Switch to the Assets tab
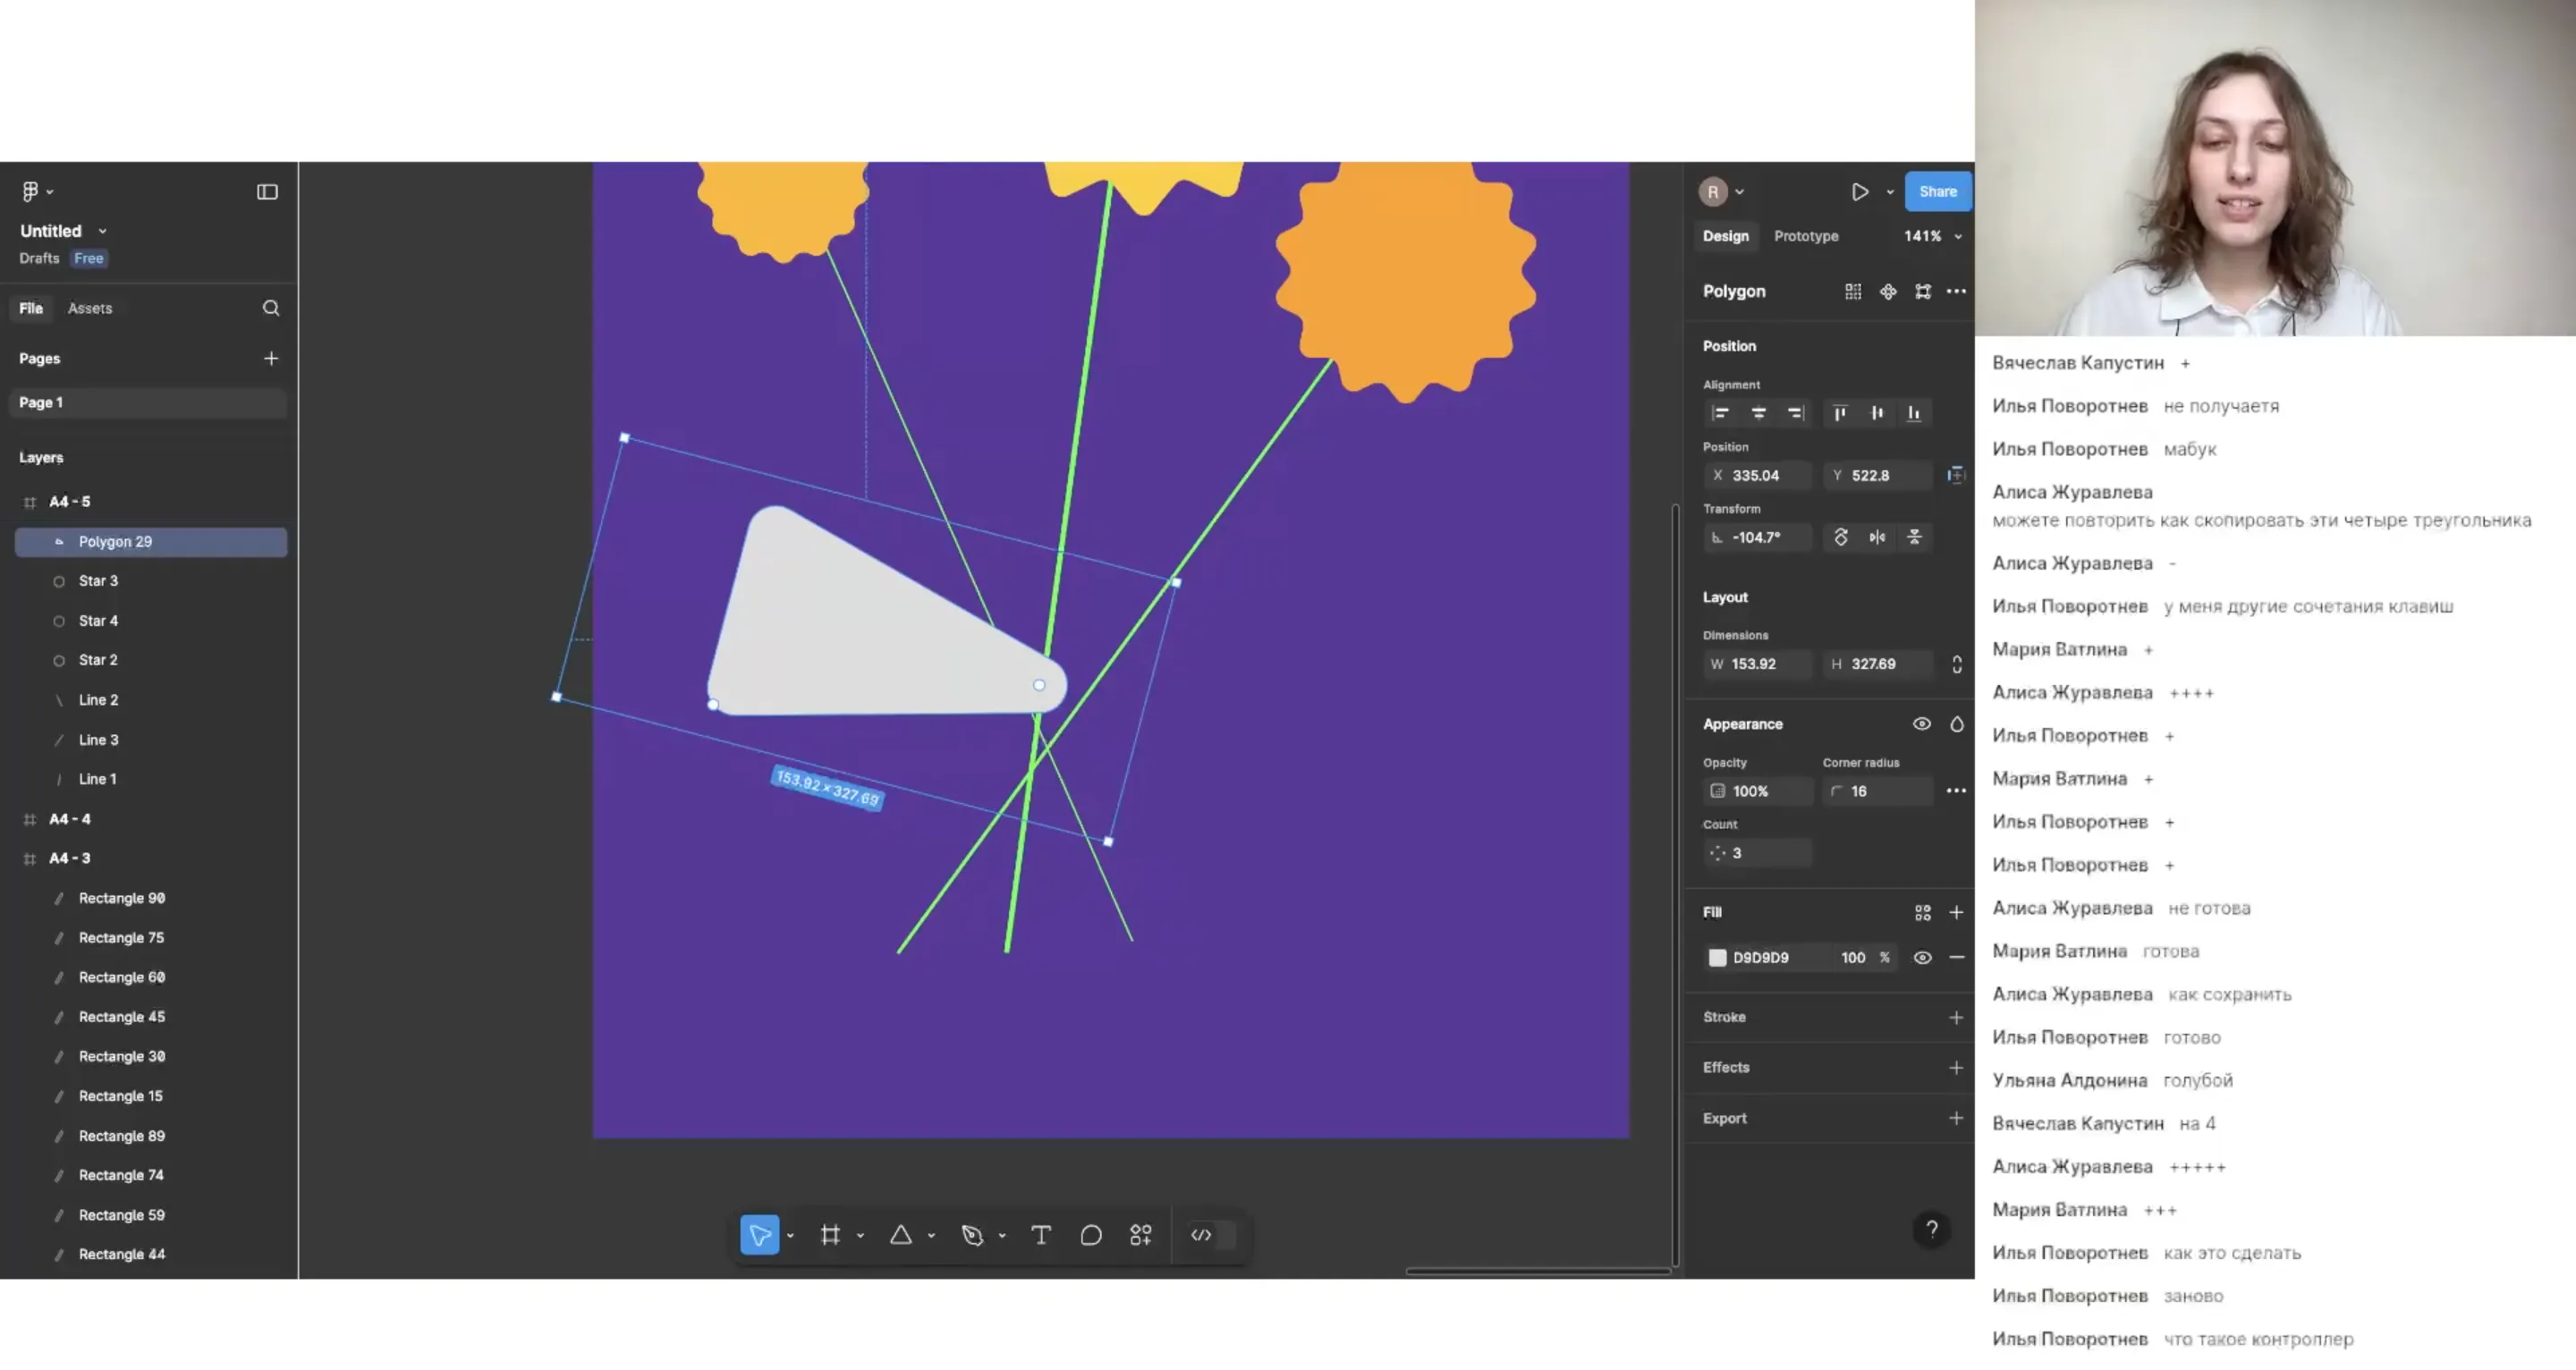Image resolution: width=2576 pixels, height=1370 pixels. [x=90, y=308]
